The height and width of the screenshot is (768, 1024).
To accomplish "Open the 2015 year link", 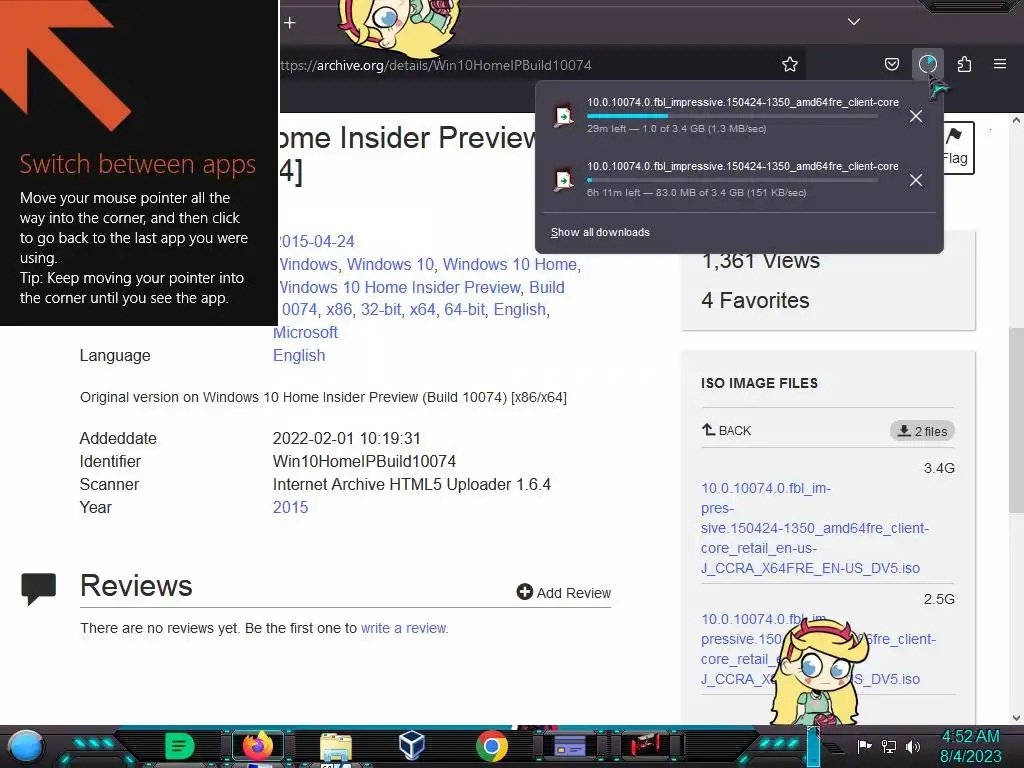I will click(x=291, y=507).
